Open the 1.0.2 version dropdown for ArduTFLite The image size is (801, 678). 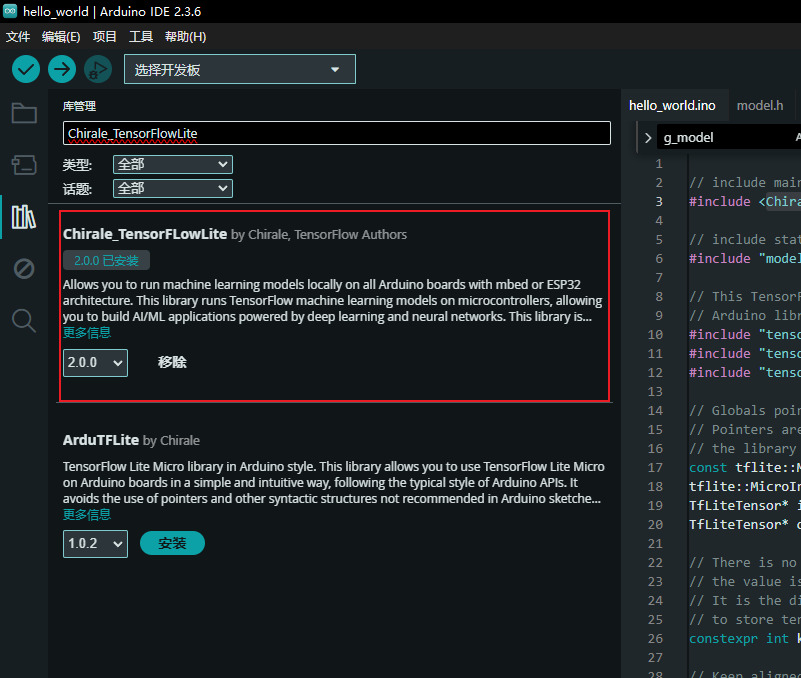(x=95, y=544)
